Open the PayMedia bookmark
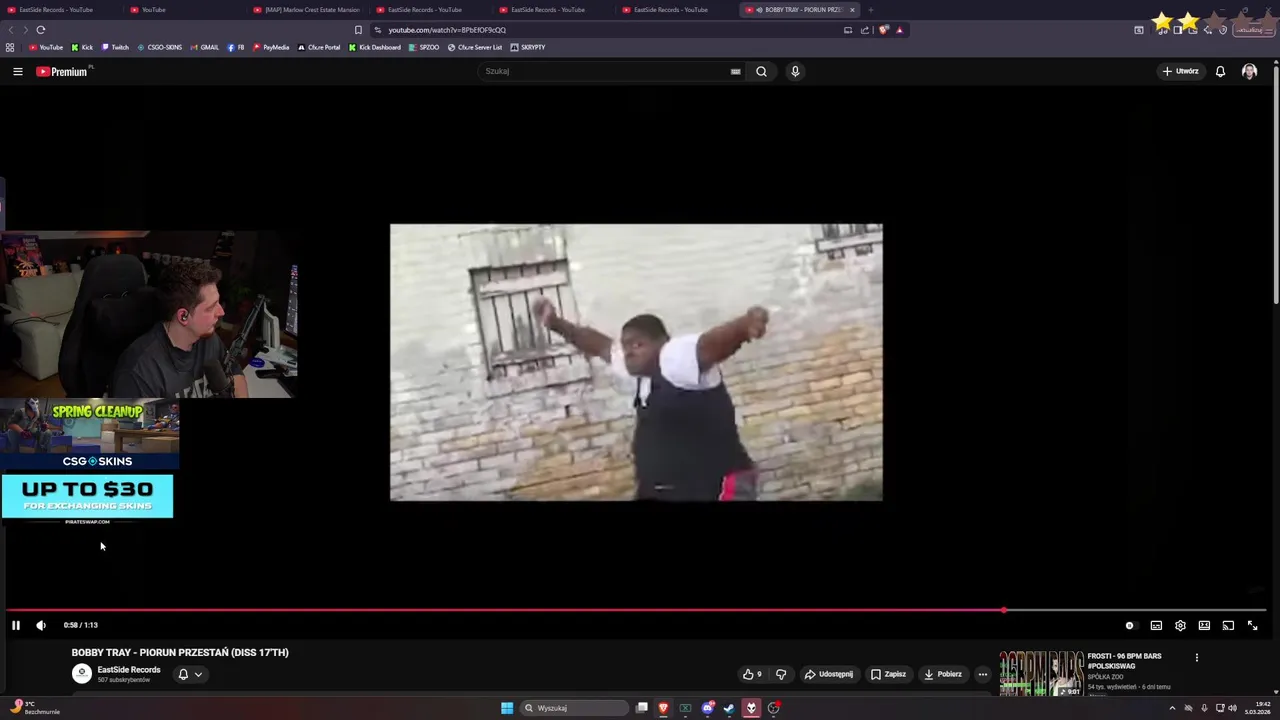 [271, 47]
